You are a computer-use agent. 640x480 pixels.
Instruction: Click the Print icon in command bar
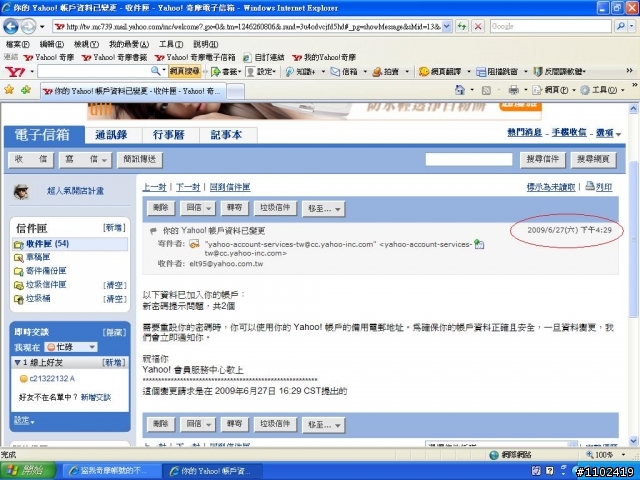[513, 90]
